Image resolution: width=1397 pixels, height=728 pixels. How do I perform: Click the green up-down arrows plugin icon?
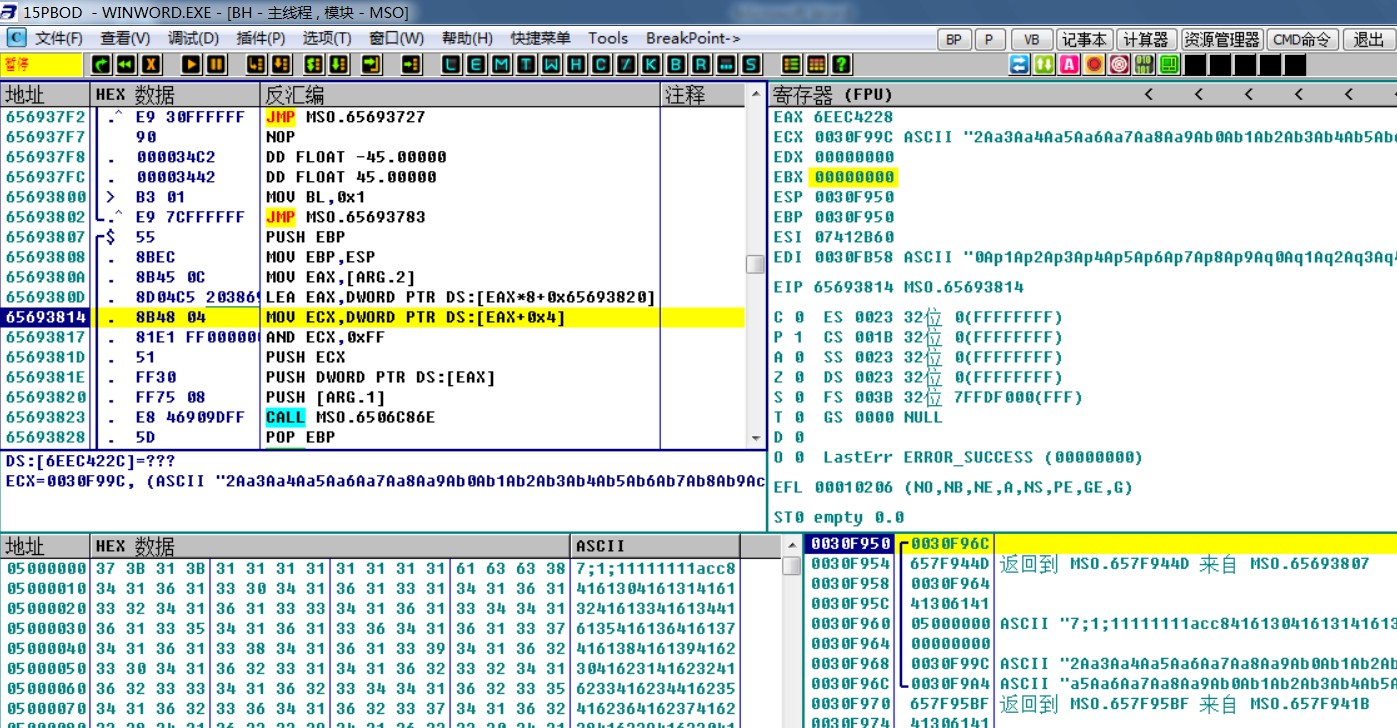1044,64
